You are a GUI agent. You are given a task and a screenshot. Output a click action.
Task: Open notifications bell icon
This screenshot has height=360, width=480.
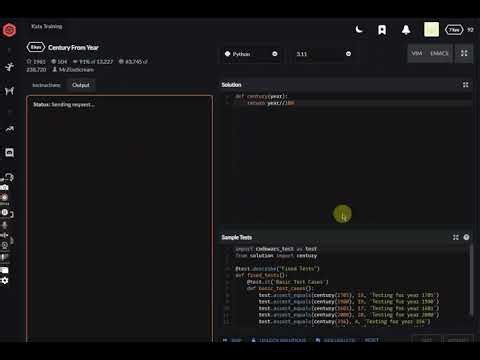pos(406,30)
